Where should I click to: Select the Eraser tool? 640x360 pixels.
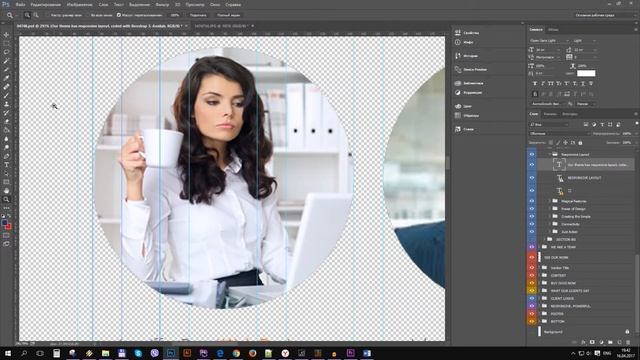[x=6, y=122]
